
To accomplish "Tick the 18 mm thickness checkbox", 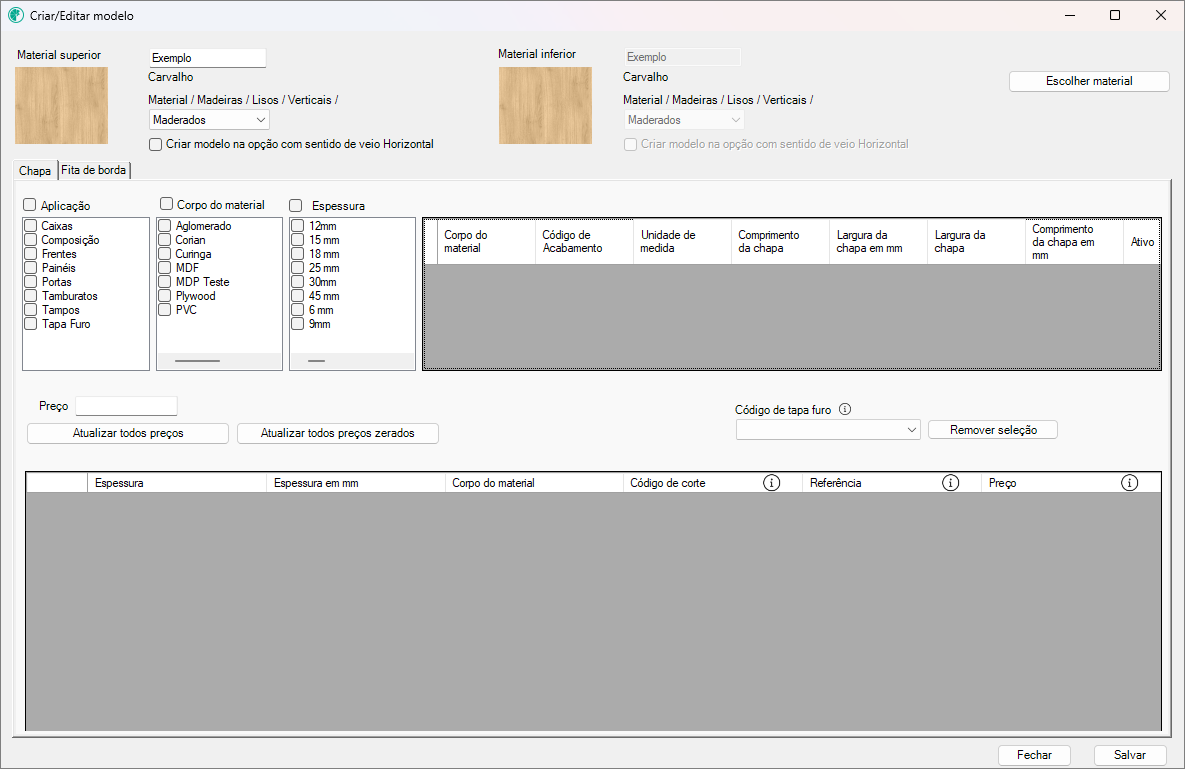I will (x=298, y=254).
